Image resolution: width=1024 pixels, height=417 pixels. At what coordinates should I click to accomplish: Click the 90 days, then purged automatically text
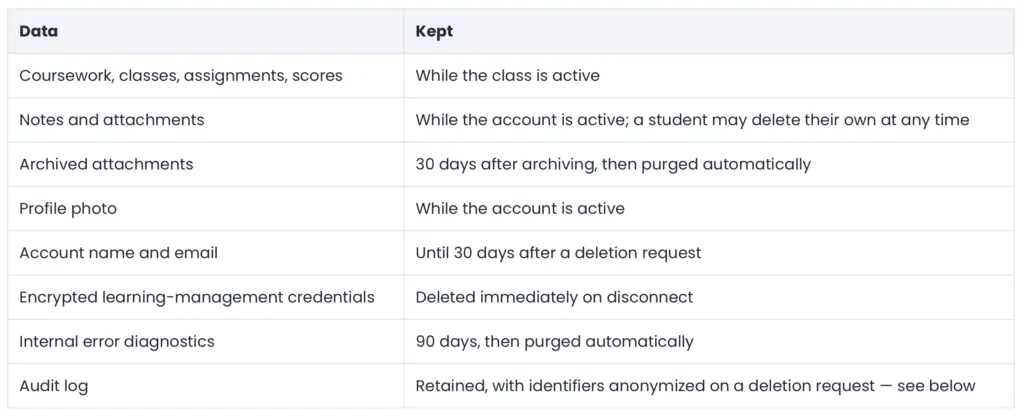(x=554, y=341)
